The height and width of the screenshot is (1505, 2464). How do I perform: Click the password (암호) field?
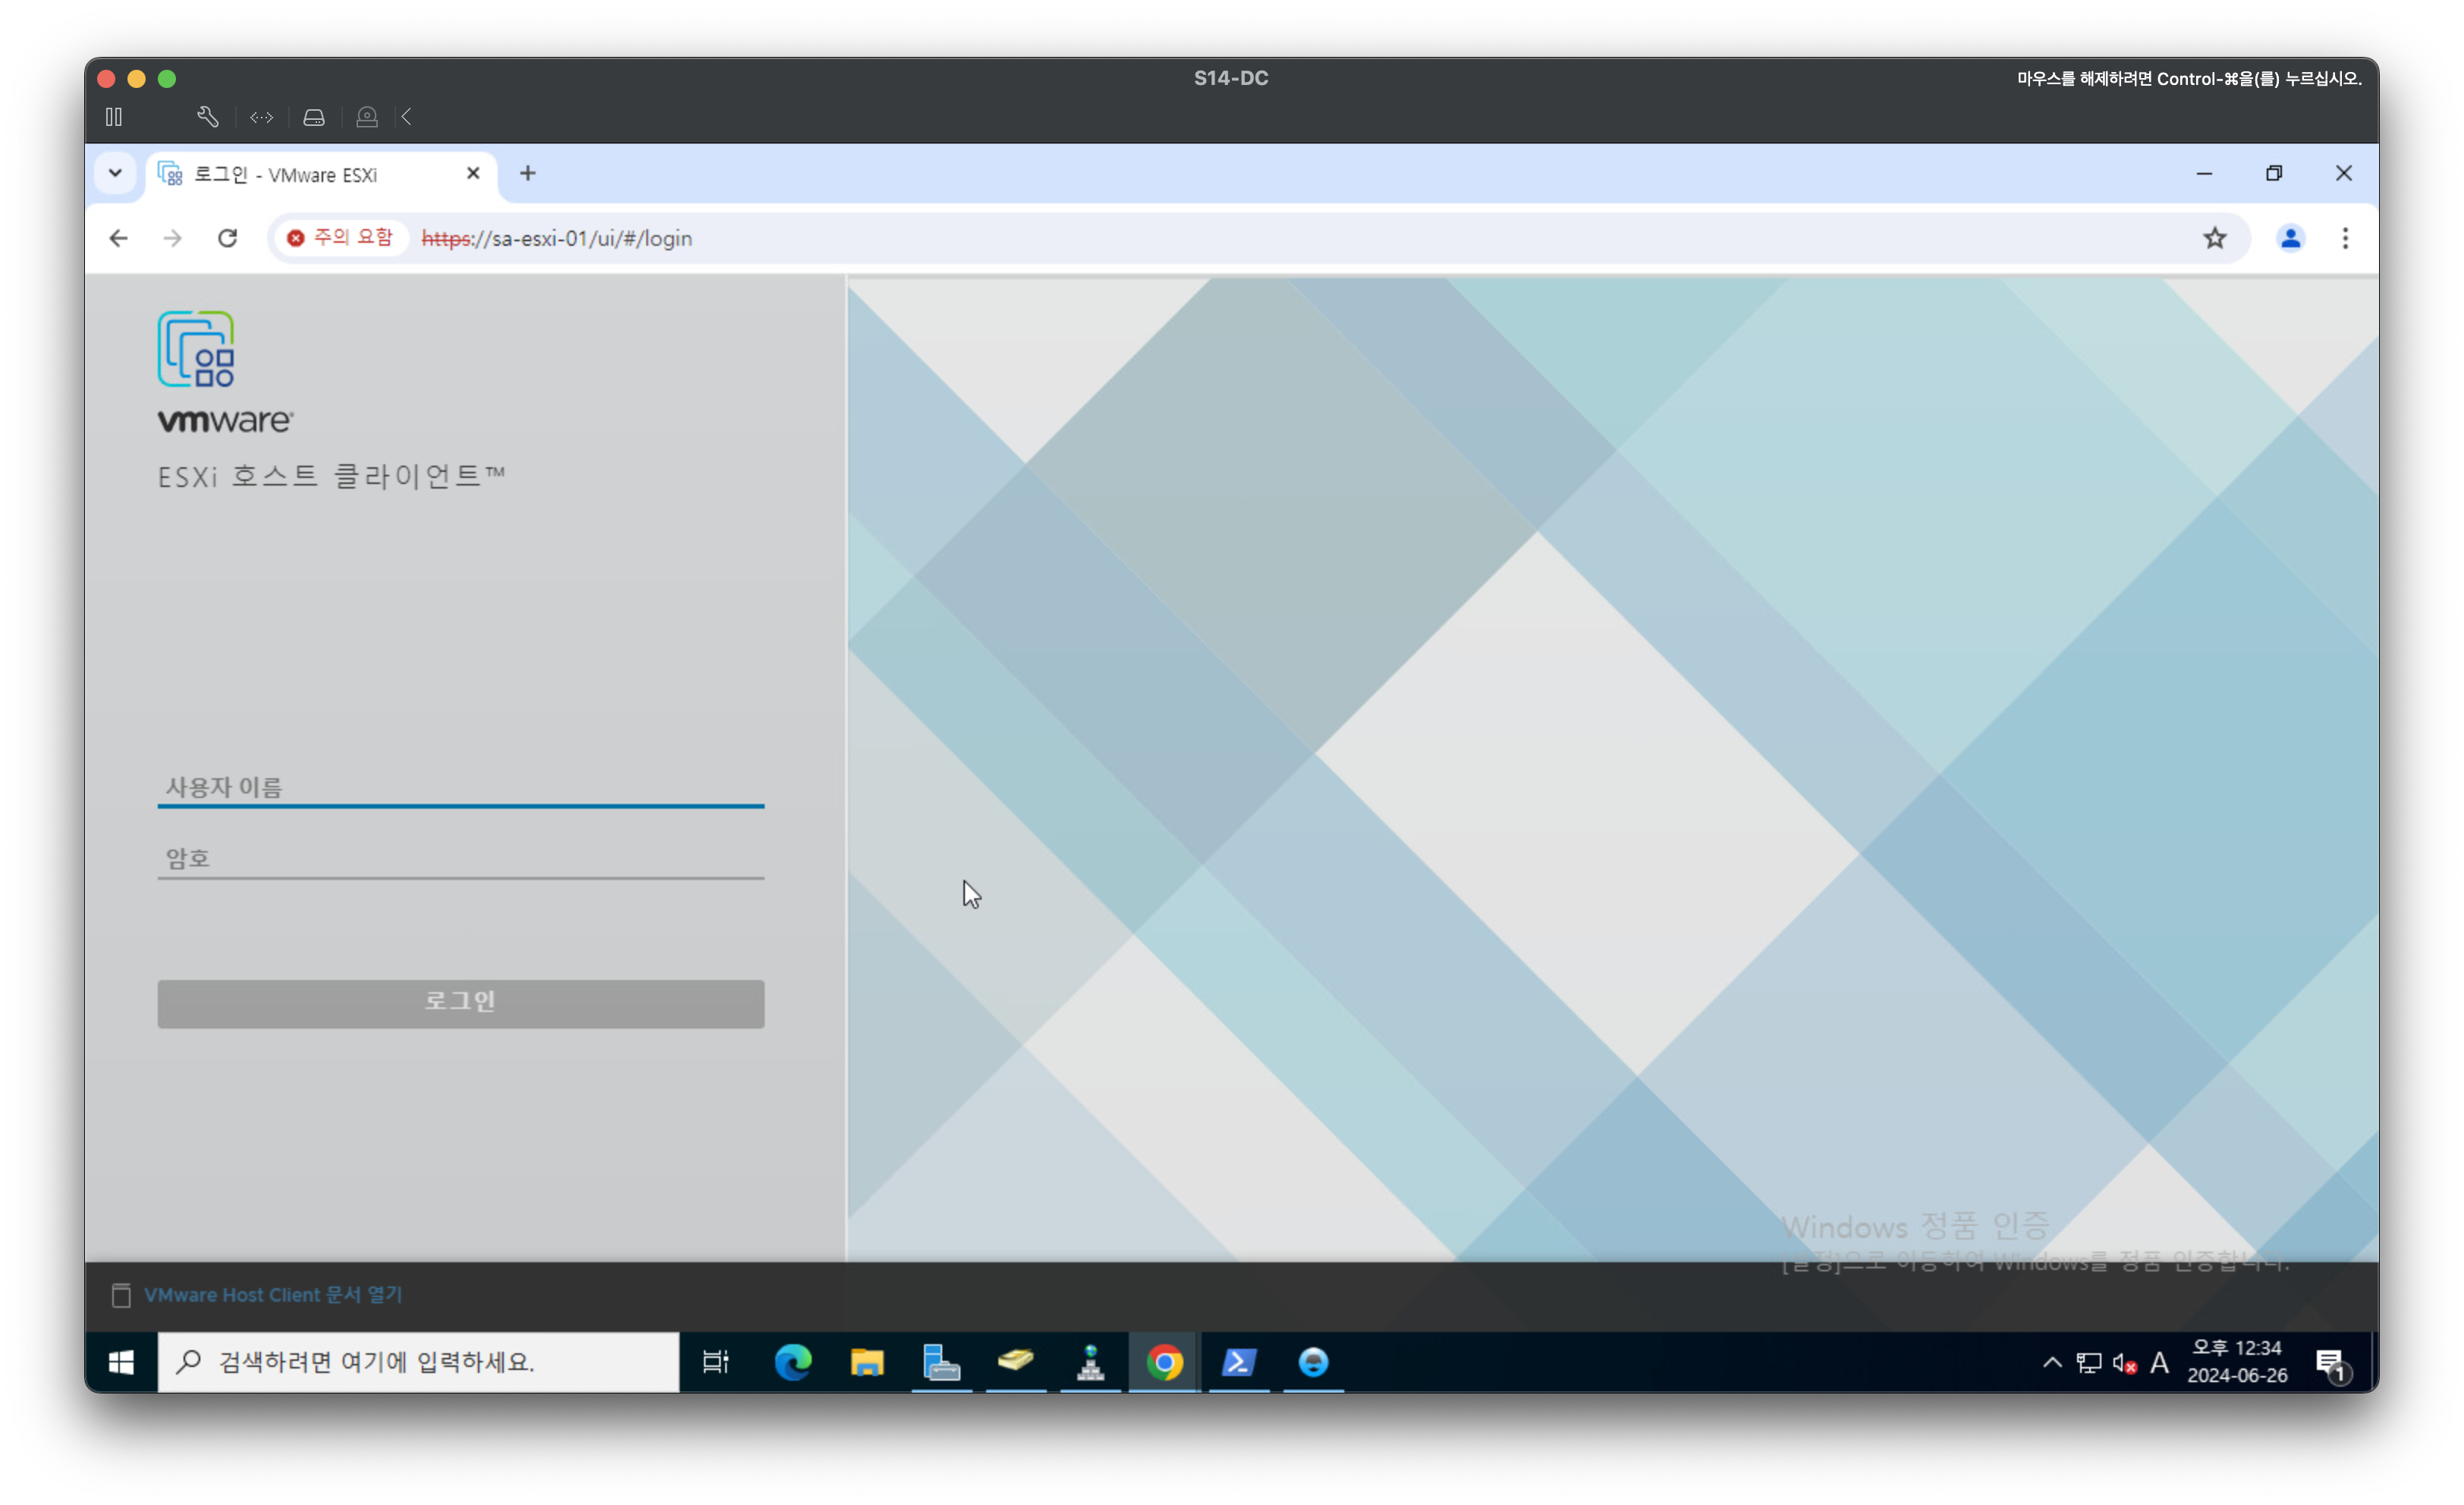[460, 858]
